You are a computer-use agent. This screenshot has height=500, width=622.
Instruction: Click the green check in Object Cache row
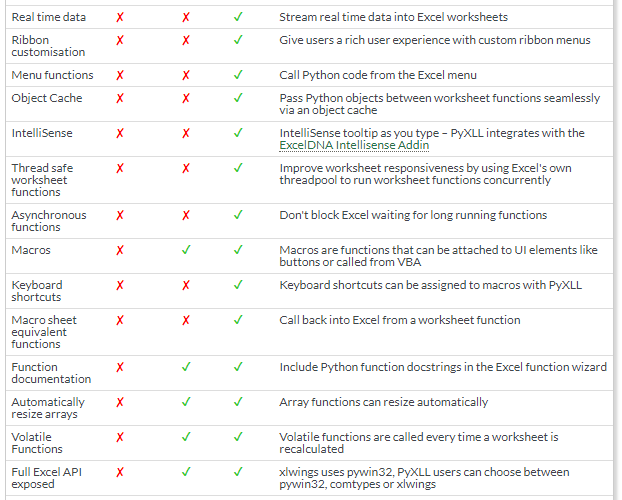[x=238, y=98]
